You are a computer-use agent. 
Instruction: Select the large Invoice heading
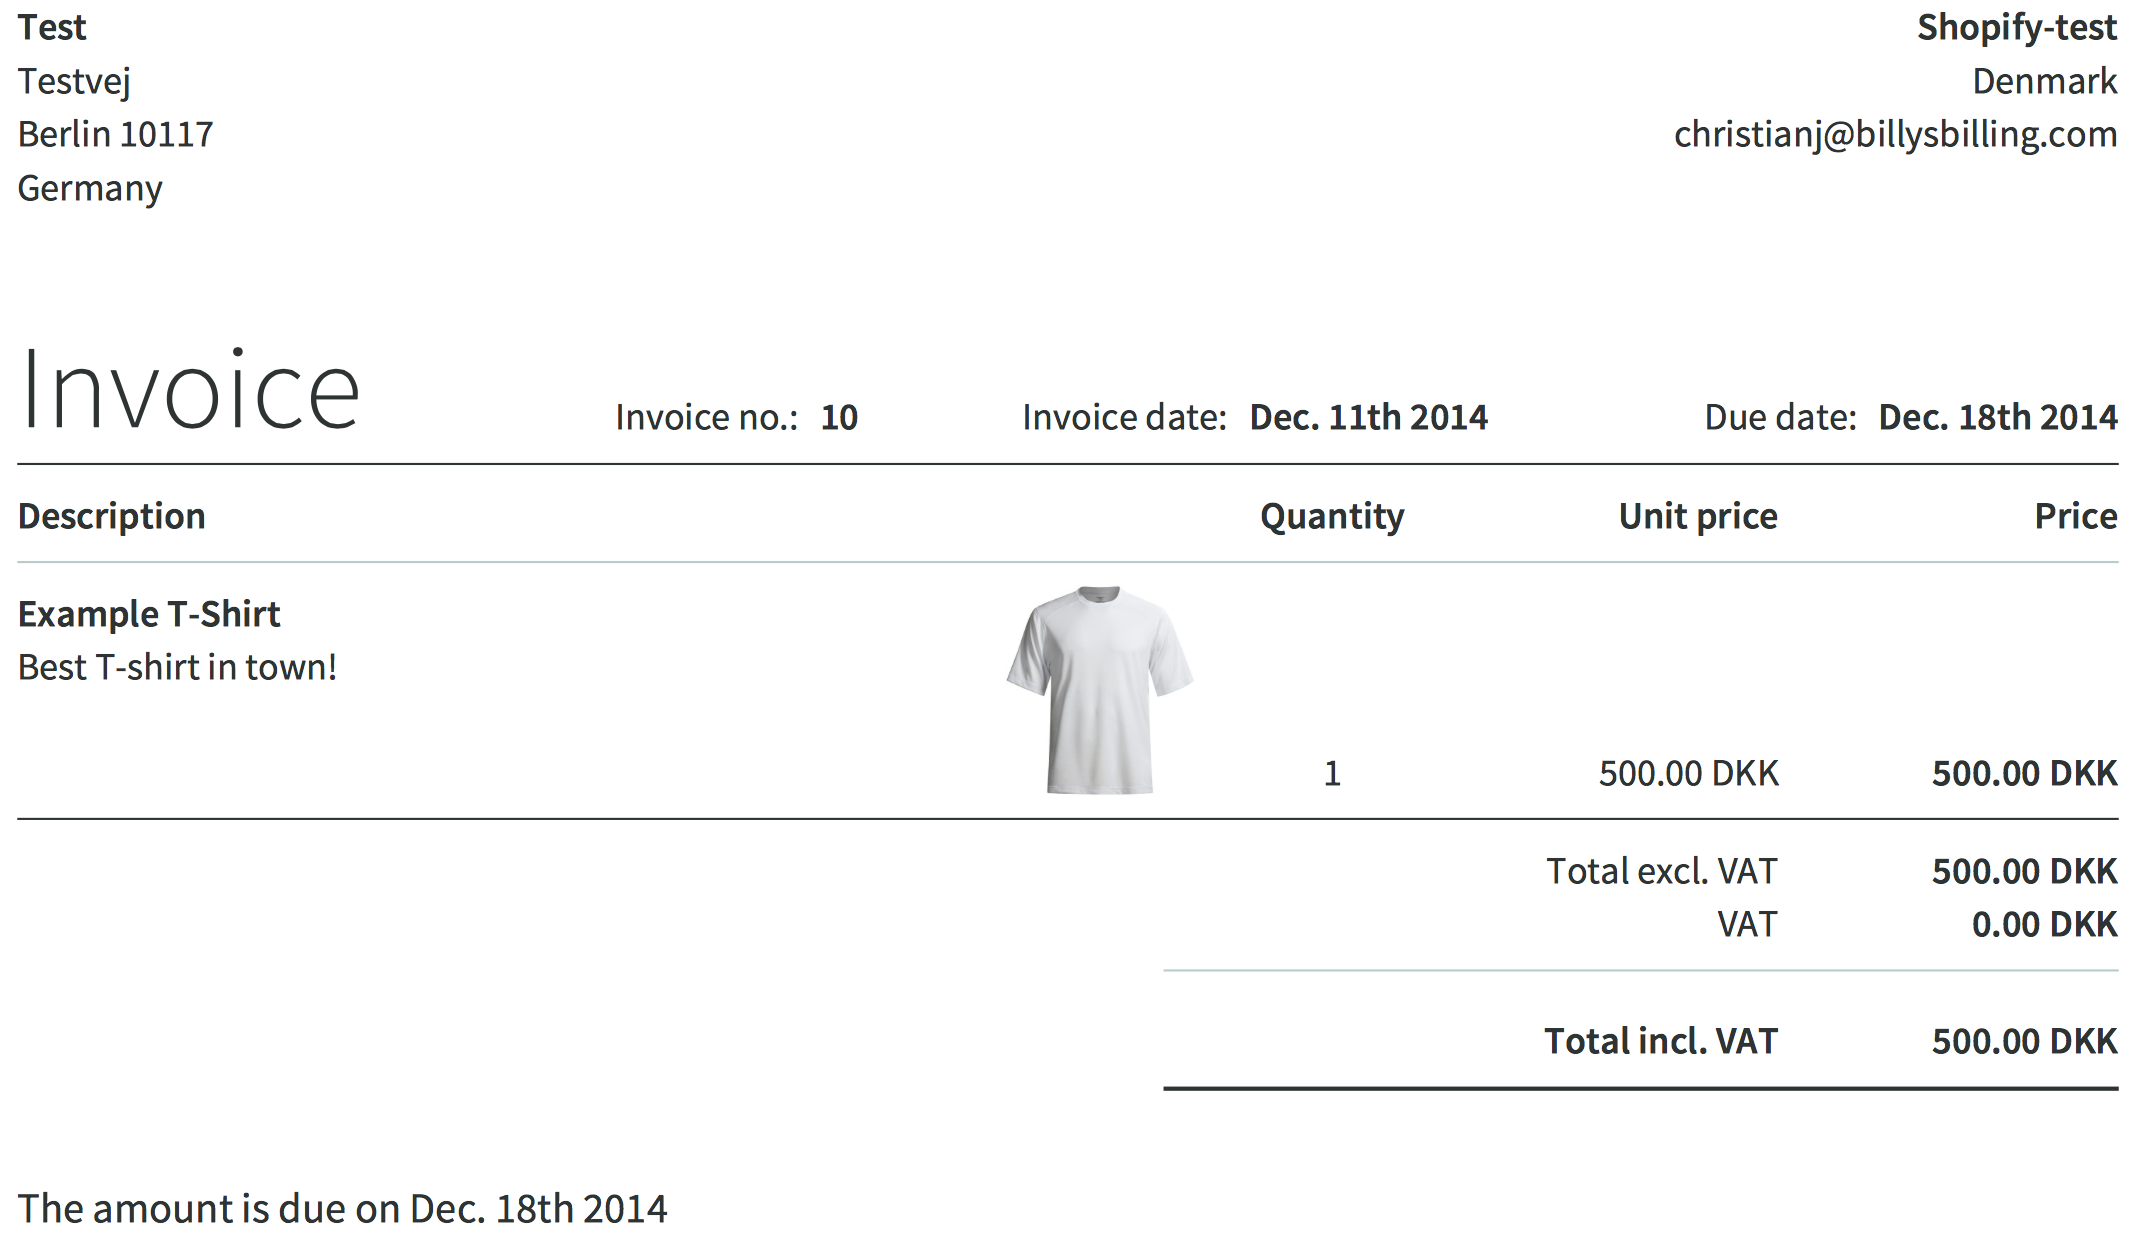[190, 390]
